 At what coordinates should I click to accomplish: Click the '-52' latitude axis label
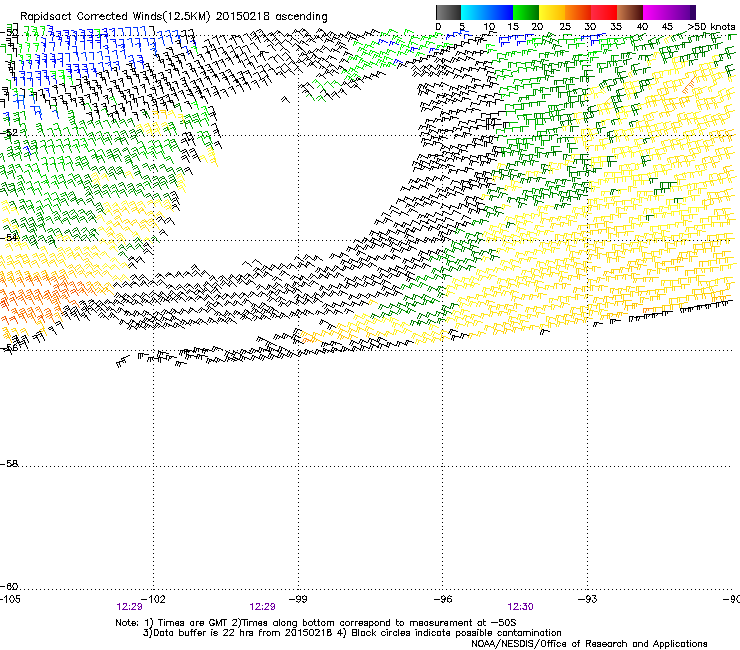click(9, 133)
